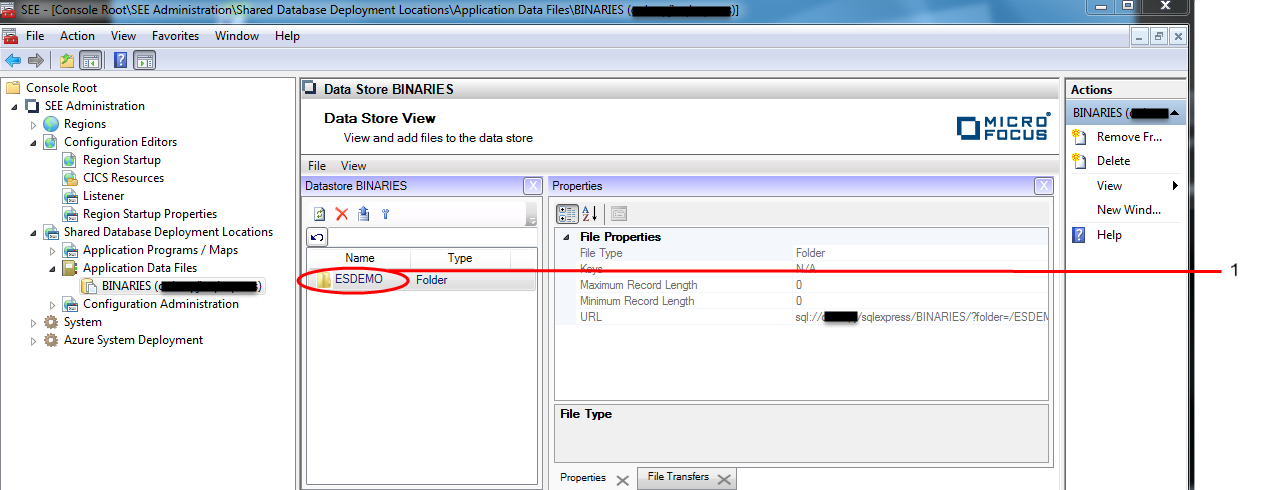Image resolution: width=1279 pixels, height=490 pixels.
Task: Close the Properties panel with X
Action: pos(1043,186)
